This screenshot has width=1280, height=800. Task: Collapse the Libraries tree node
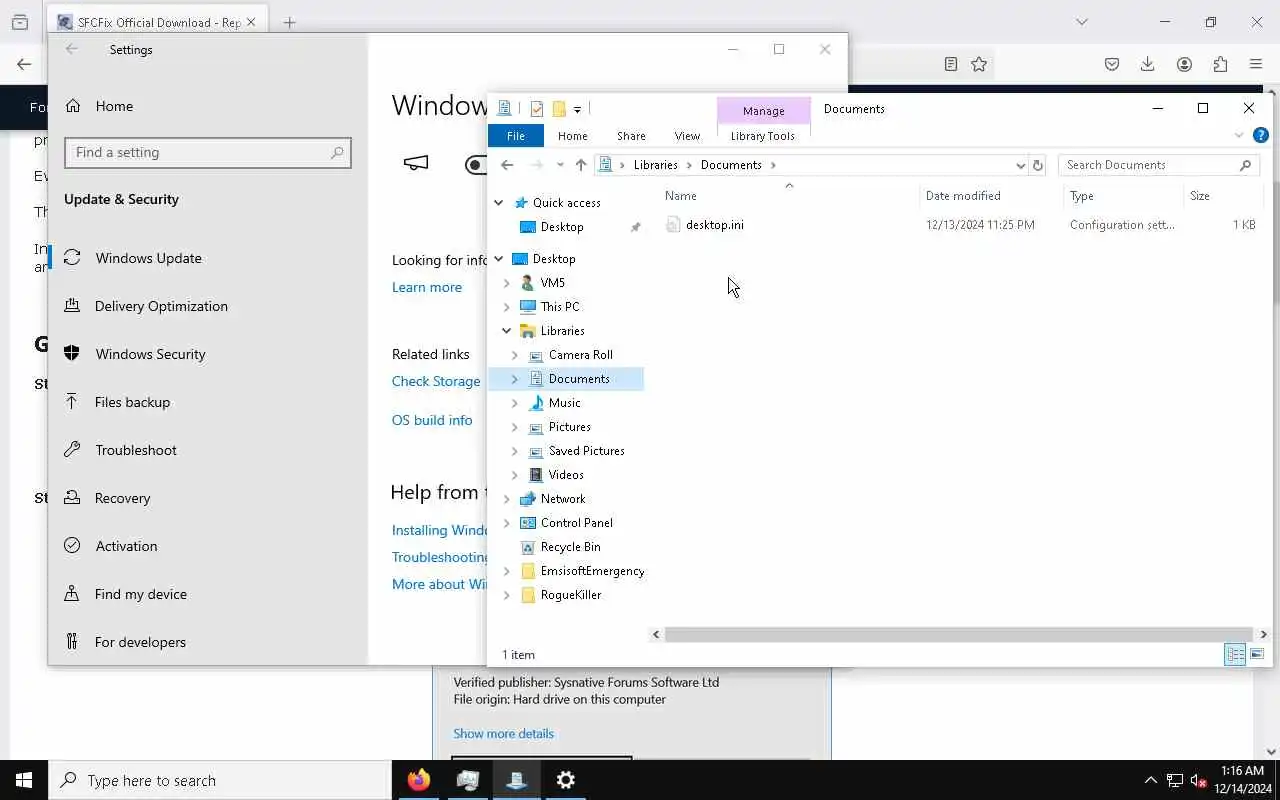click(x=506, y=331)
